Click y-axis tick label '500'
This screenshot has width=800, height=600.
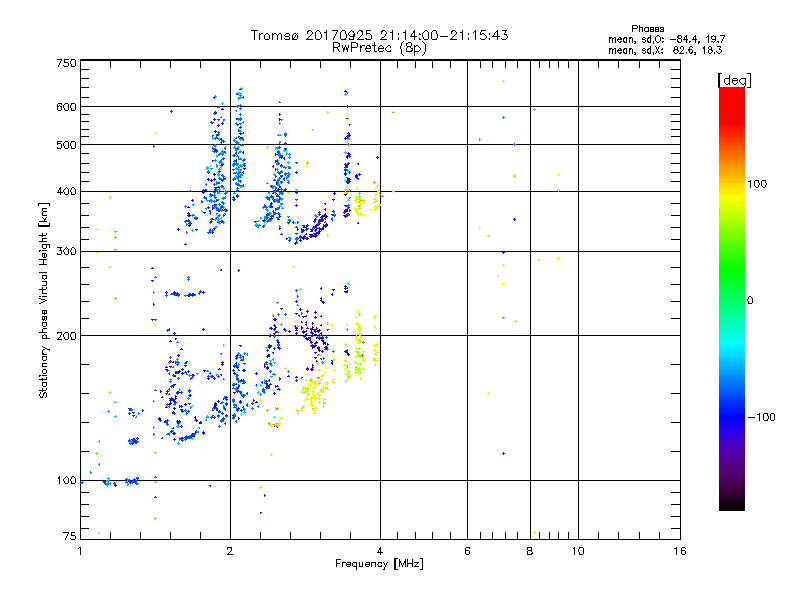coord(66,145)
